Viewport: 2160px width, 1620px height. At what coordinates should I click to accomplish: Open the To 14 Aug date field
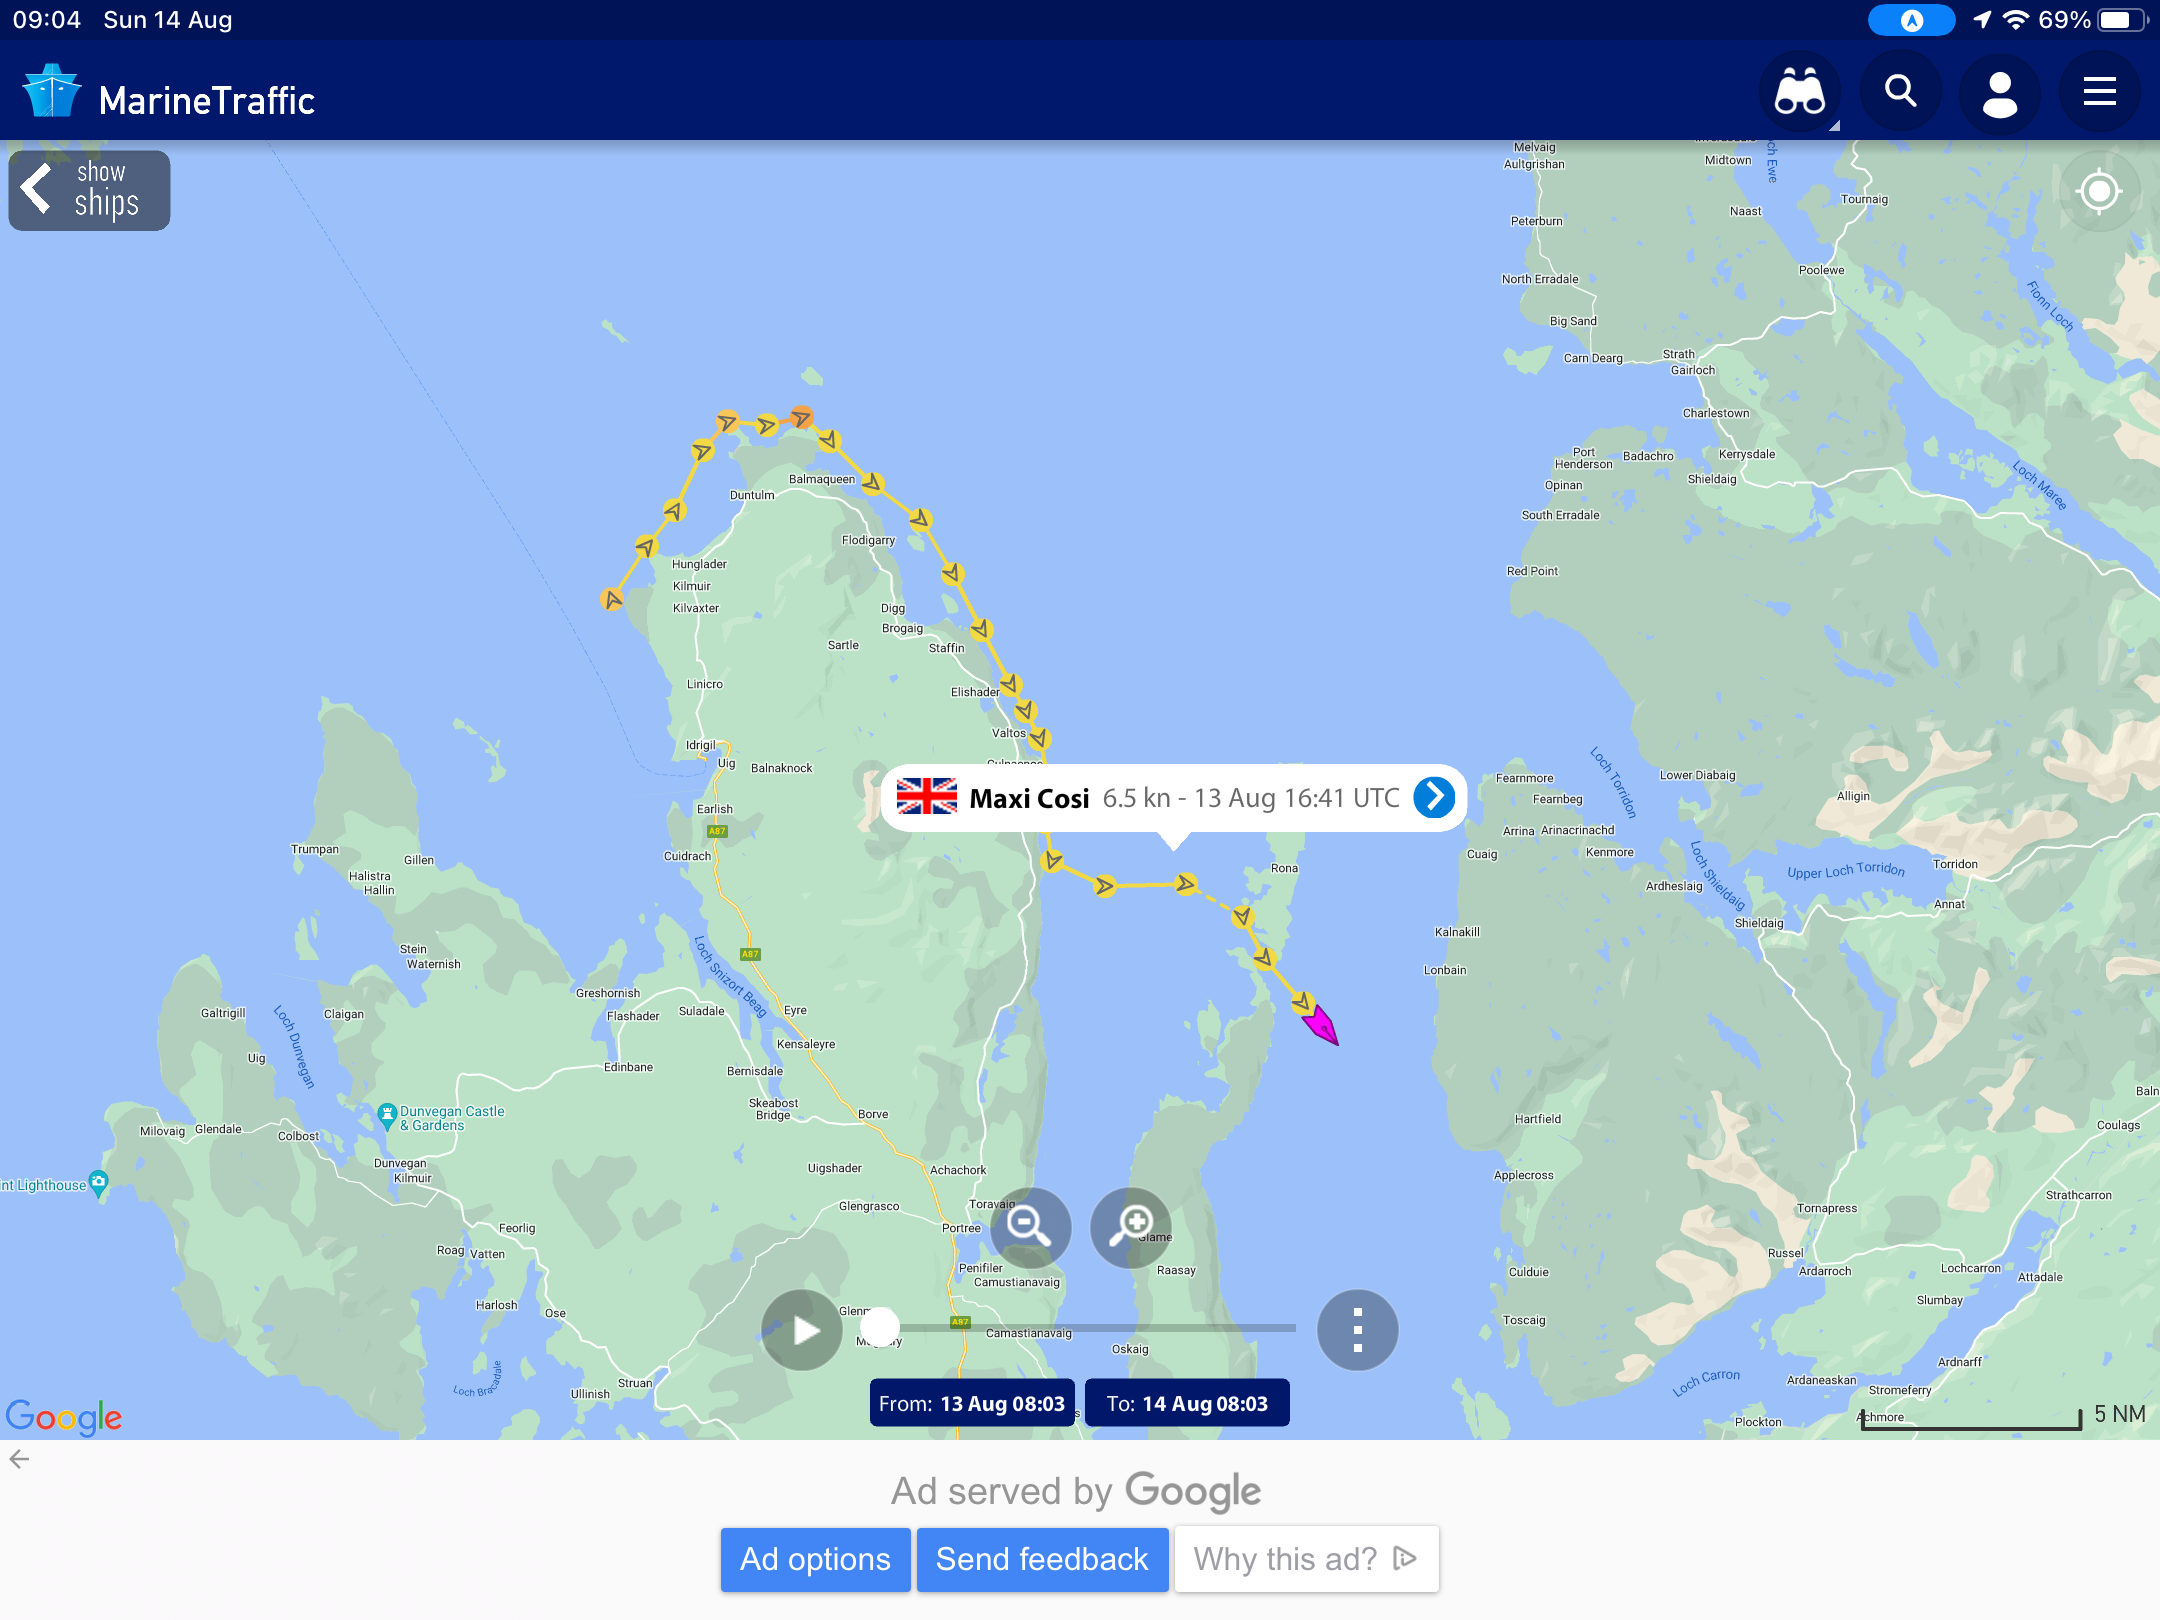1187,1403
